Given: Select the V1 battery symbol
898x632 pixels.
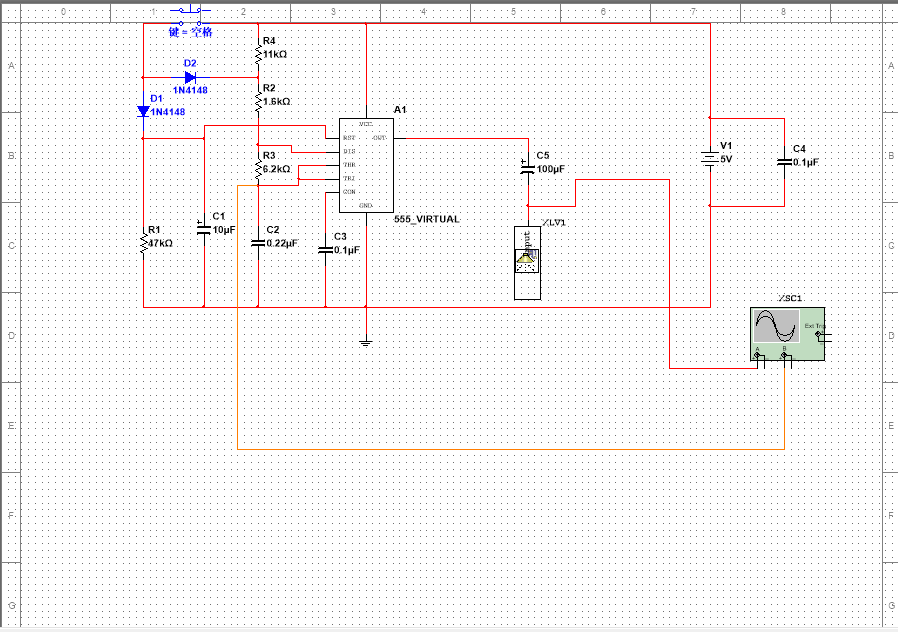Looking at the screenshot, I should tap(710, 159).
